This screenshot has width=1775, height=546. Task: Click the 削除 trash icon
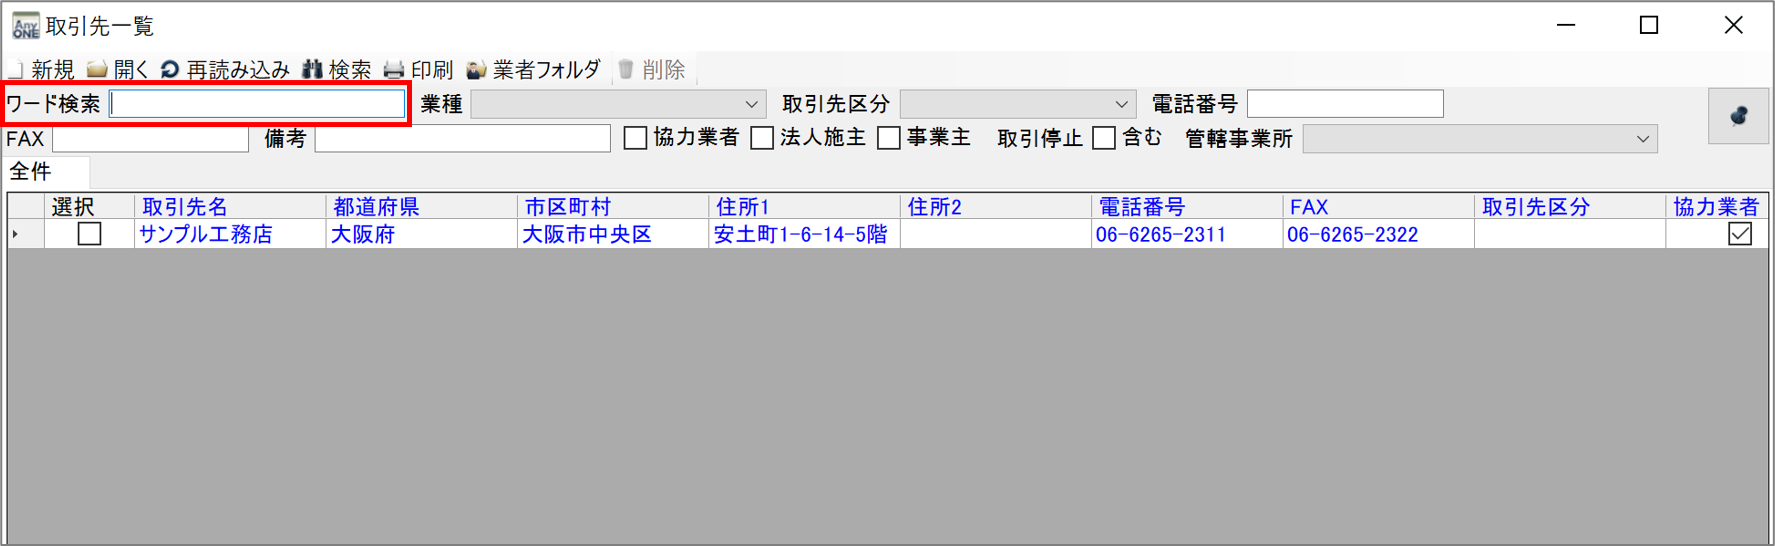pyautogui.click(x=626, y=69)
